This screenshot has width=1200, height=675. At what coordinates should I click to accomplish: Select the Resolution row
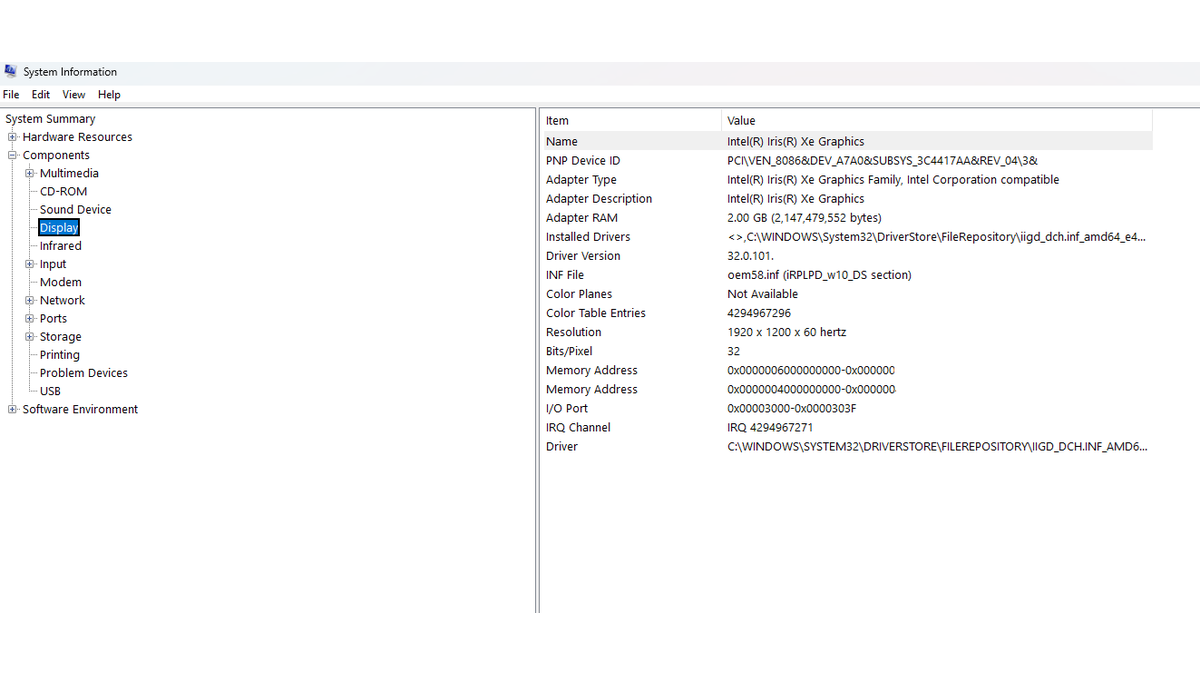pyautogui.click(x=847, y=332)
